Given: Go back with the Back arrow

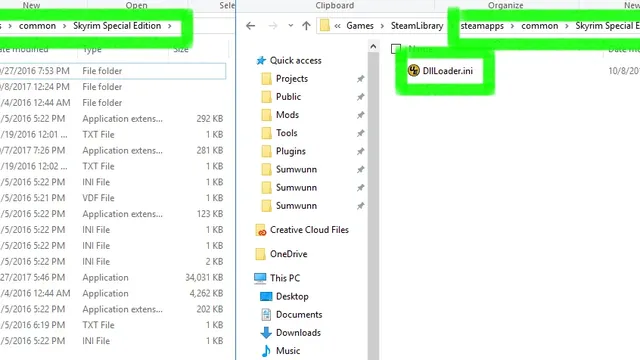Looking at the screenshot, I should (251, 26).
